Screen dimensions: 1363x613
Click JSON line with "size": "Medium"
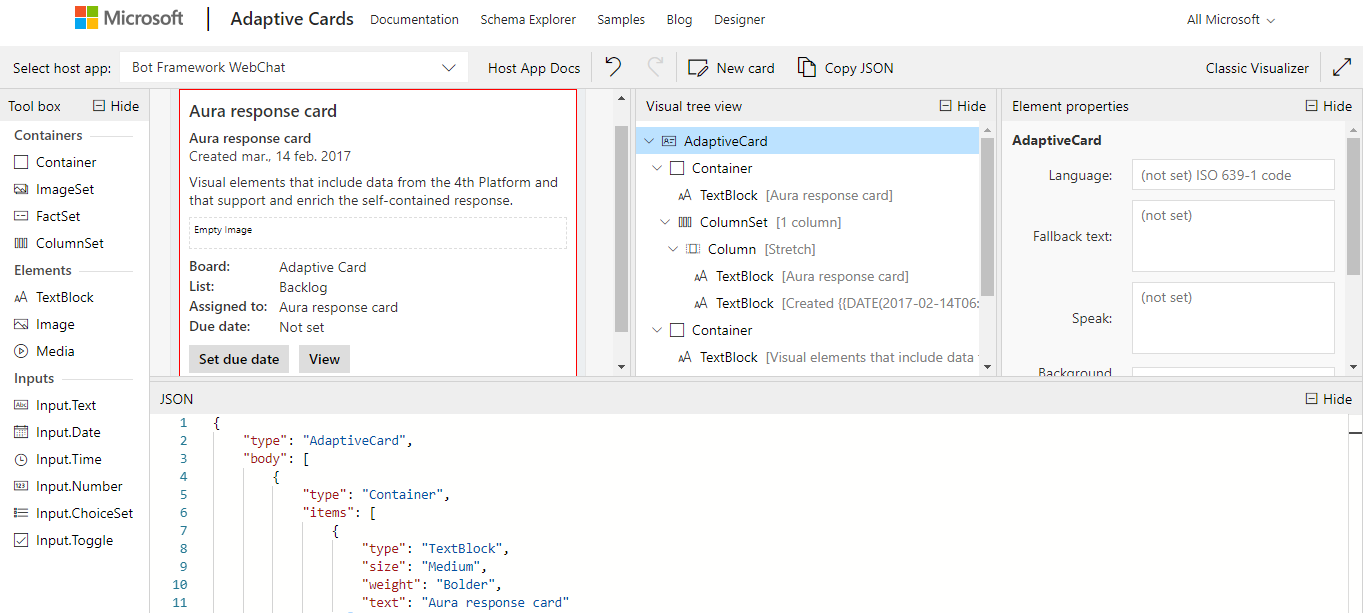tap(424, 566)
